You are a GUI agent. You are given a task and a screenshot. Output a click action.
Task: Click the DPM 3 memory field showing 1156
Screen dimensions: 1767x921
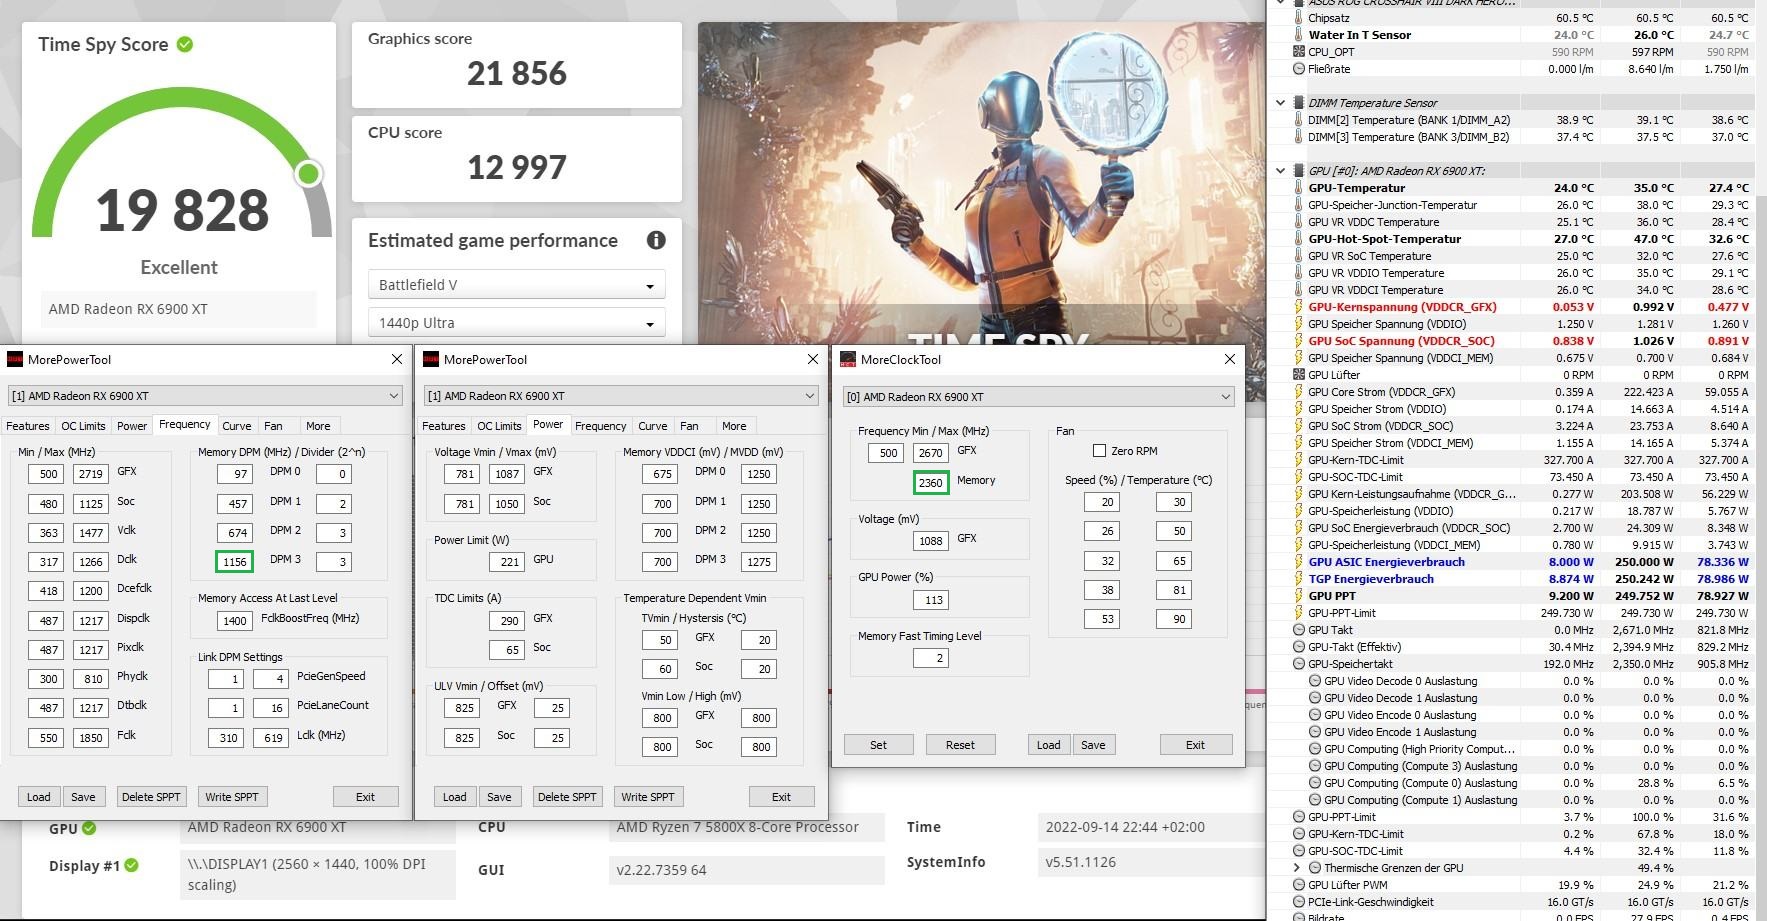[x=234, y=562]
